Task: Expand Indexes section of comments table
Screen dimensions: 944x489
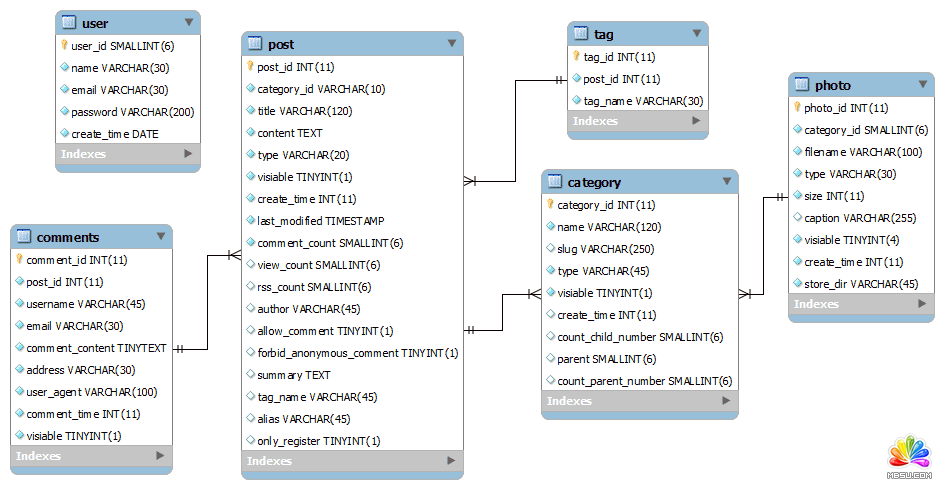Action: (x=160, y=456)
